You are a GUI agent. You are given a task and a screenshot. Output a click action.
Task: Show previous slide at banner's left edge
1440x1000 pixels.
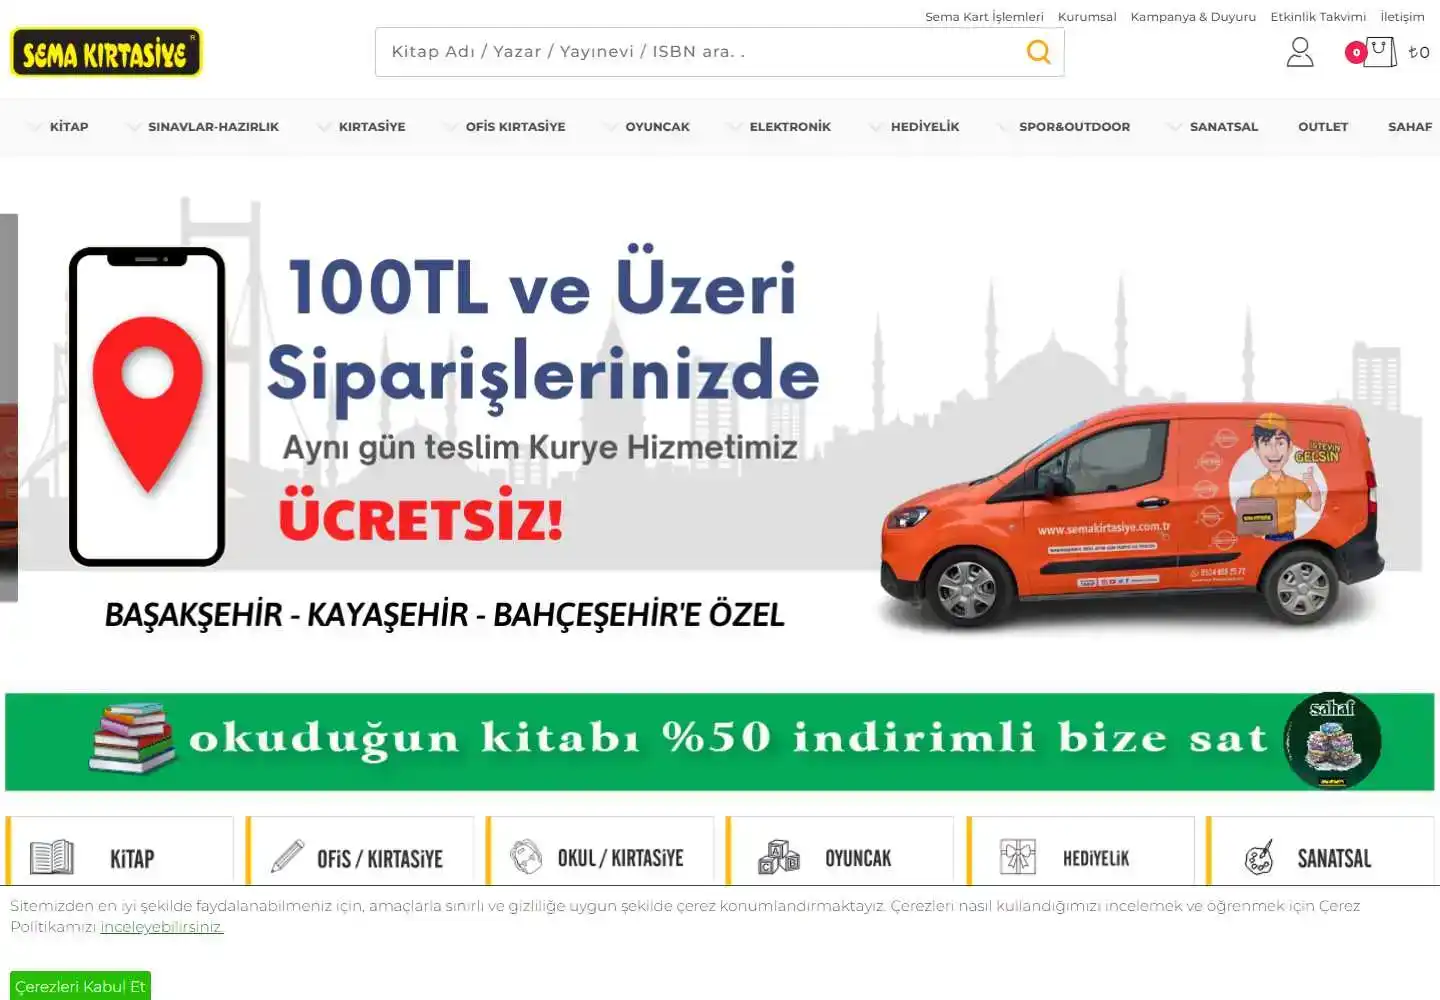click(9, 408)
